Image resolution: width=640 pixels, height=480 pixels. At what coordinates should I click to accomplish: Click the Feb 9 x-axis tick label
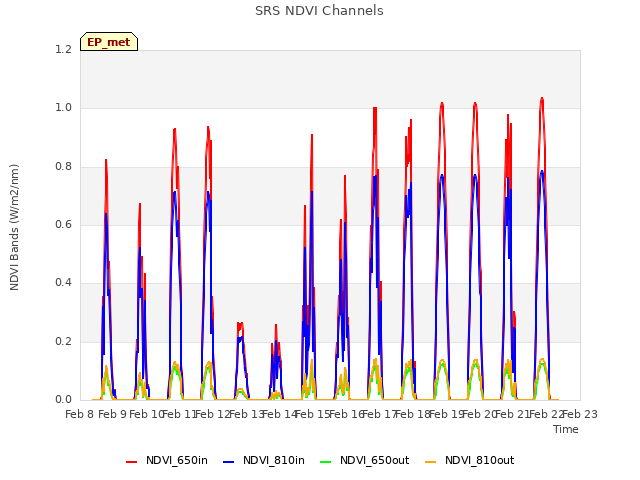coord(113,414)
